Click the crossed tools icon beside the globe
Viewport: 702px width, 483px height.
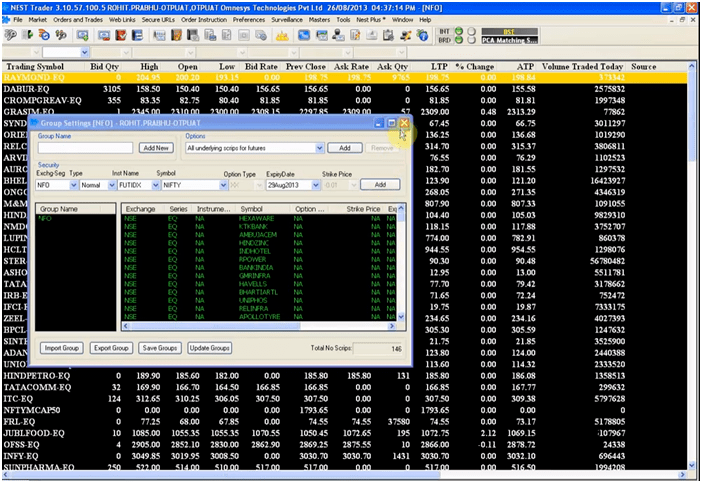[x=406, y=35]
